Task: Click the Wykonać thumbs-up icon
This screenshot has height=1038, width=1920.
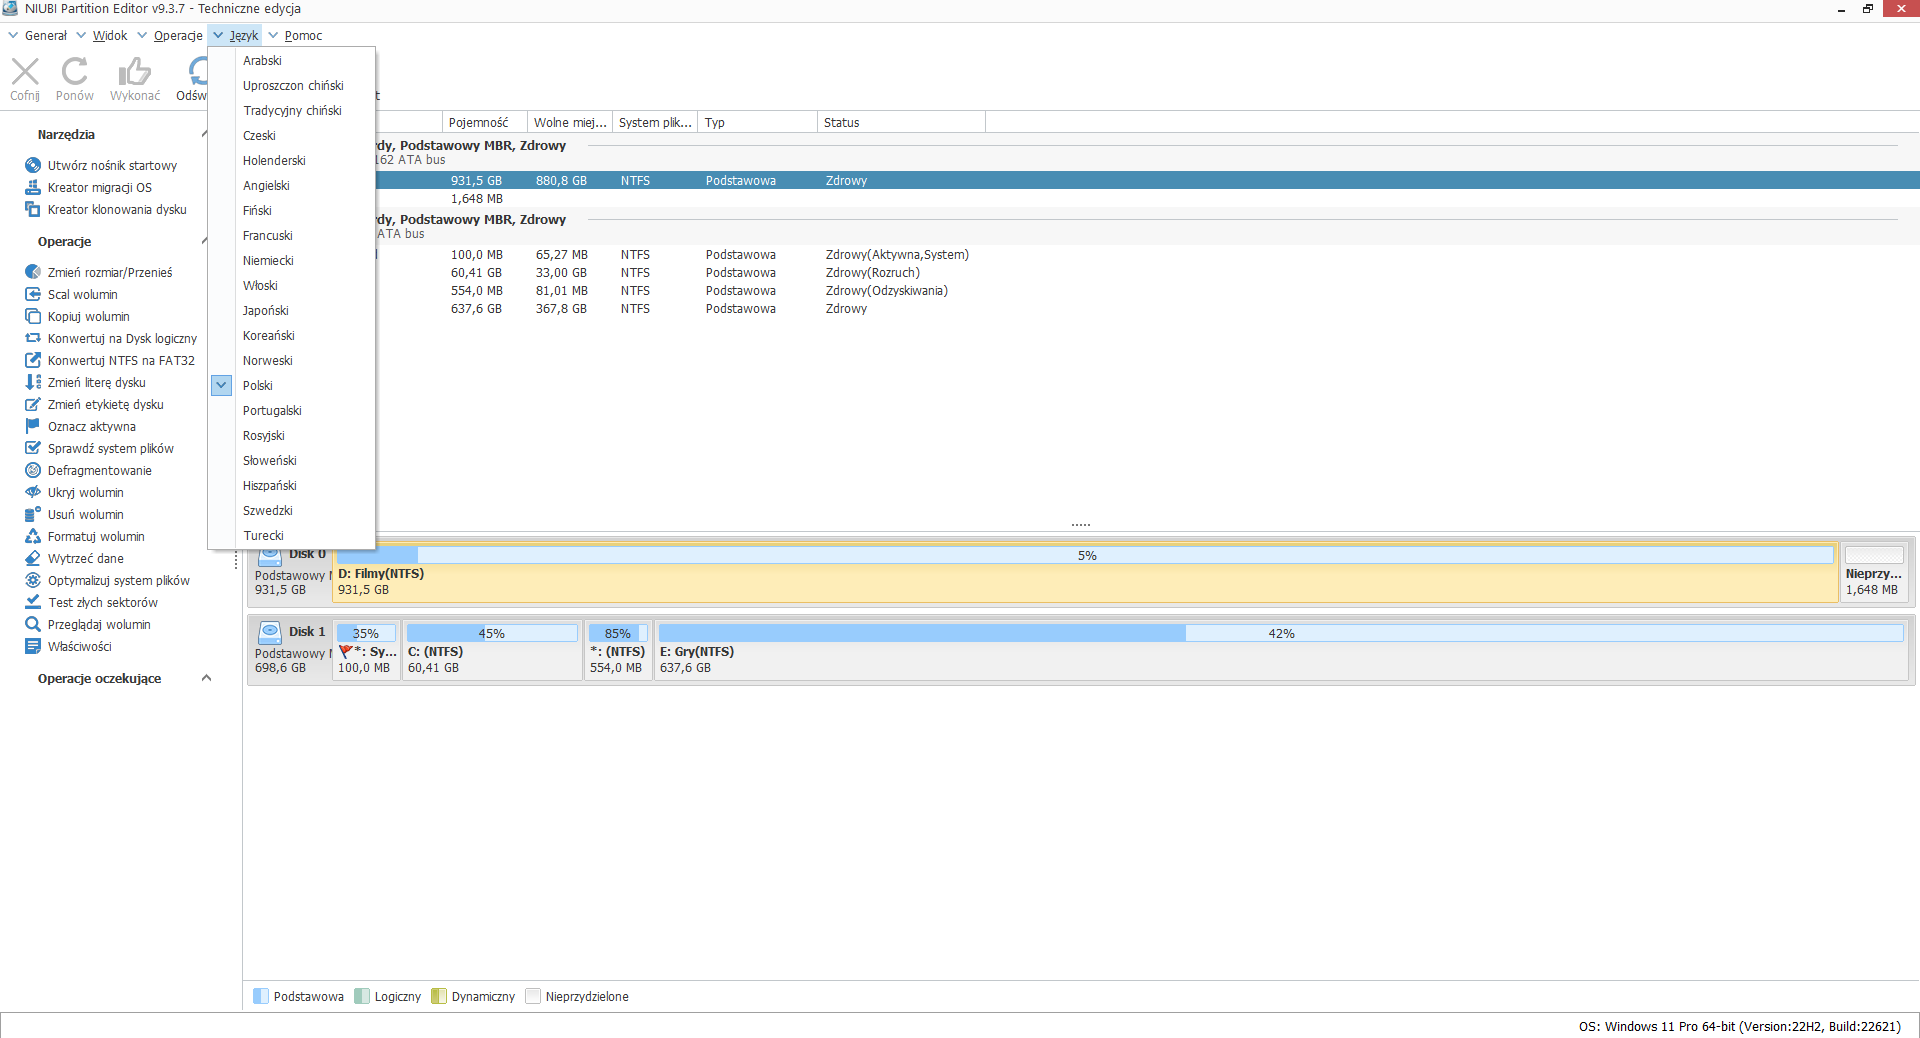Action: tap(135, 71)
